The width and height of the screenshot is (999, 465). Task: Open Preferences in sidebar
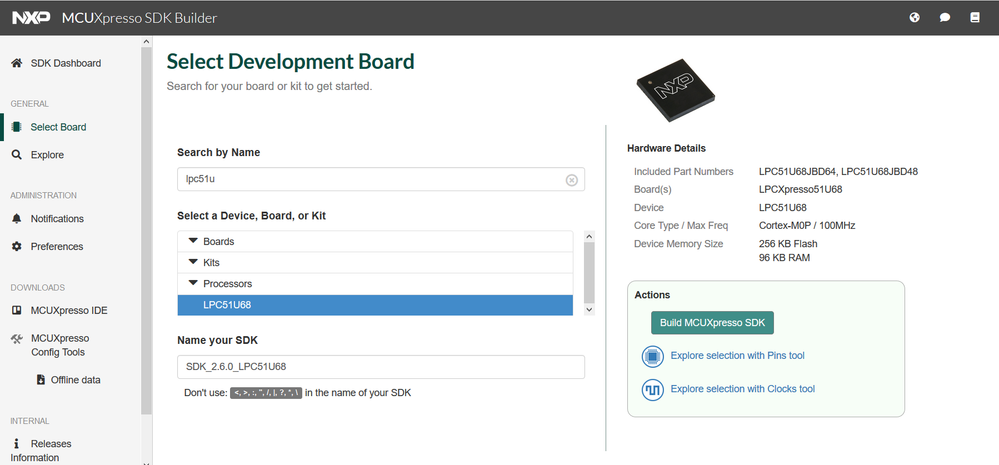pos(56,247)
